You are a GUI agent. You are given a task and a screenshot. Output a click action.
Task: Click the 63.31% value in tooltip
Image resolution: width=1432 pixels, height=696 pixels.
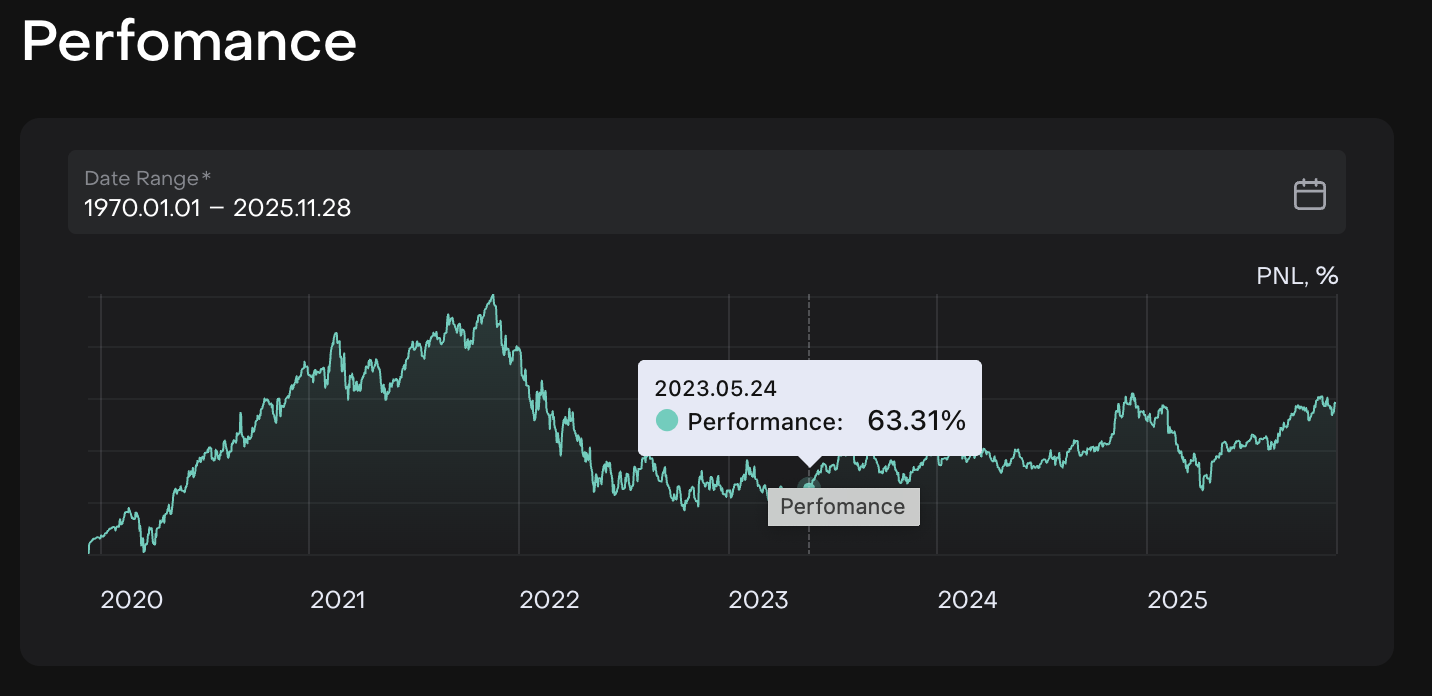[916, 421]
